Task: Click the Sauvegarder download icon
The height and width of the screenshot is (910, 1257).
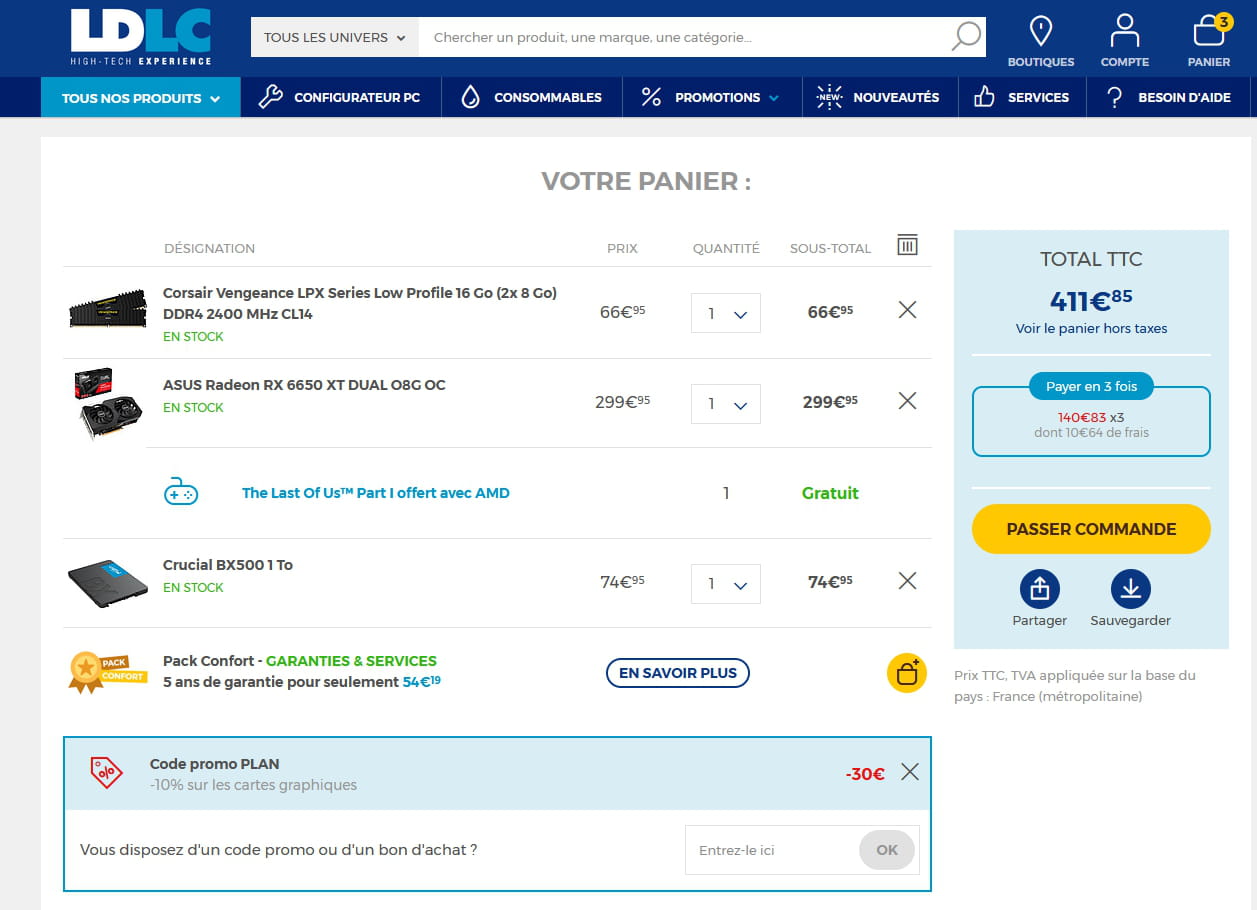Action: click(1130, 589)
